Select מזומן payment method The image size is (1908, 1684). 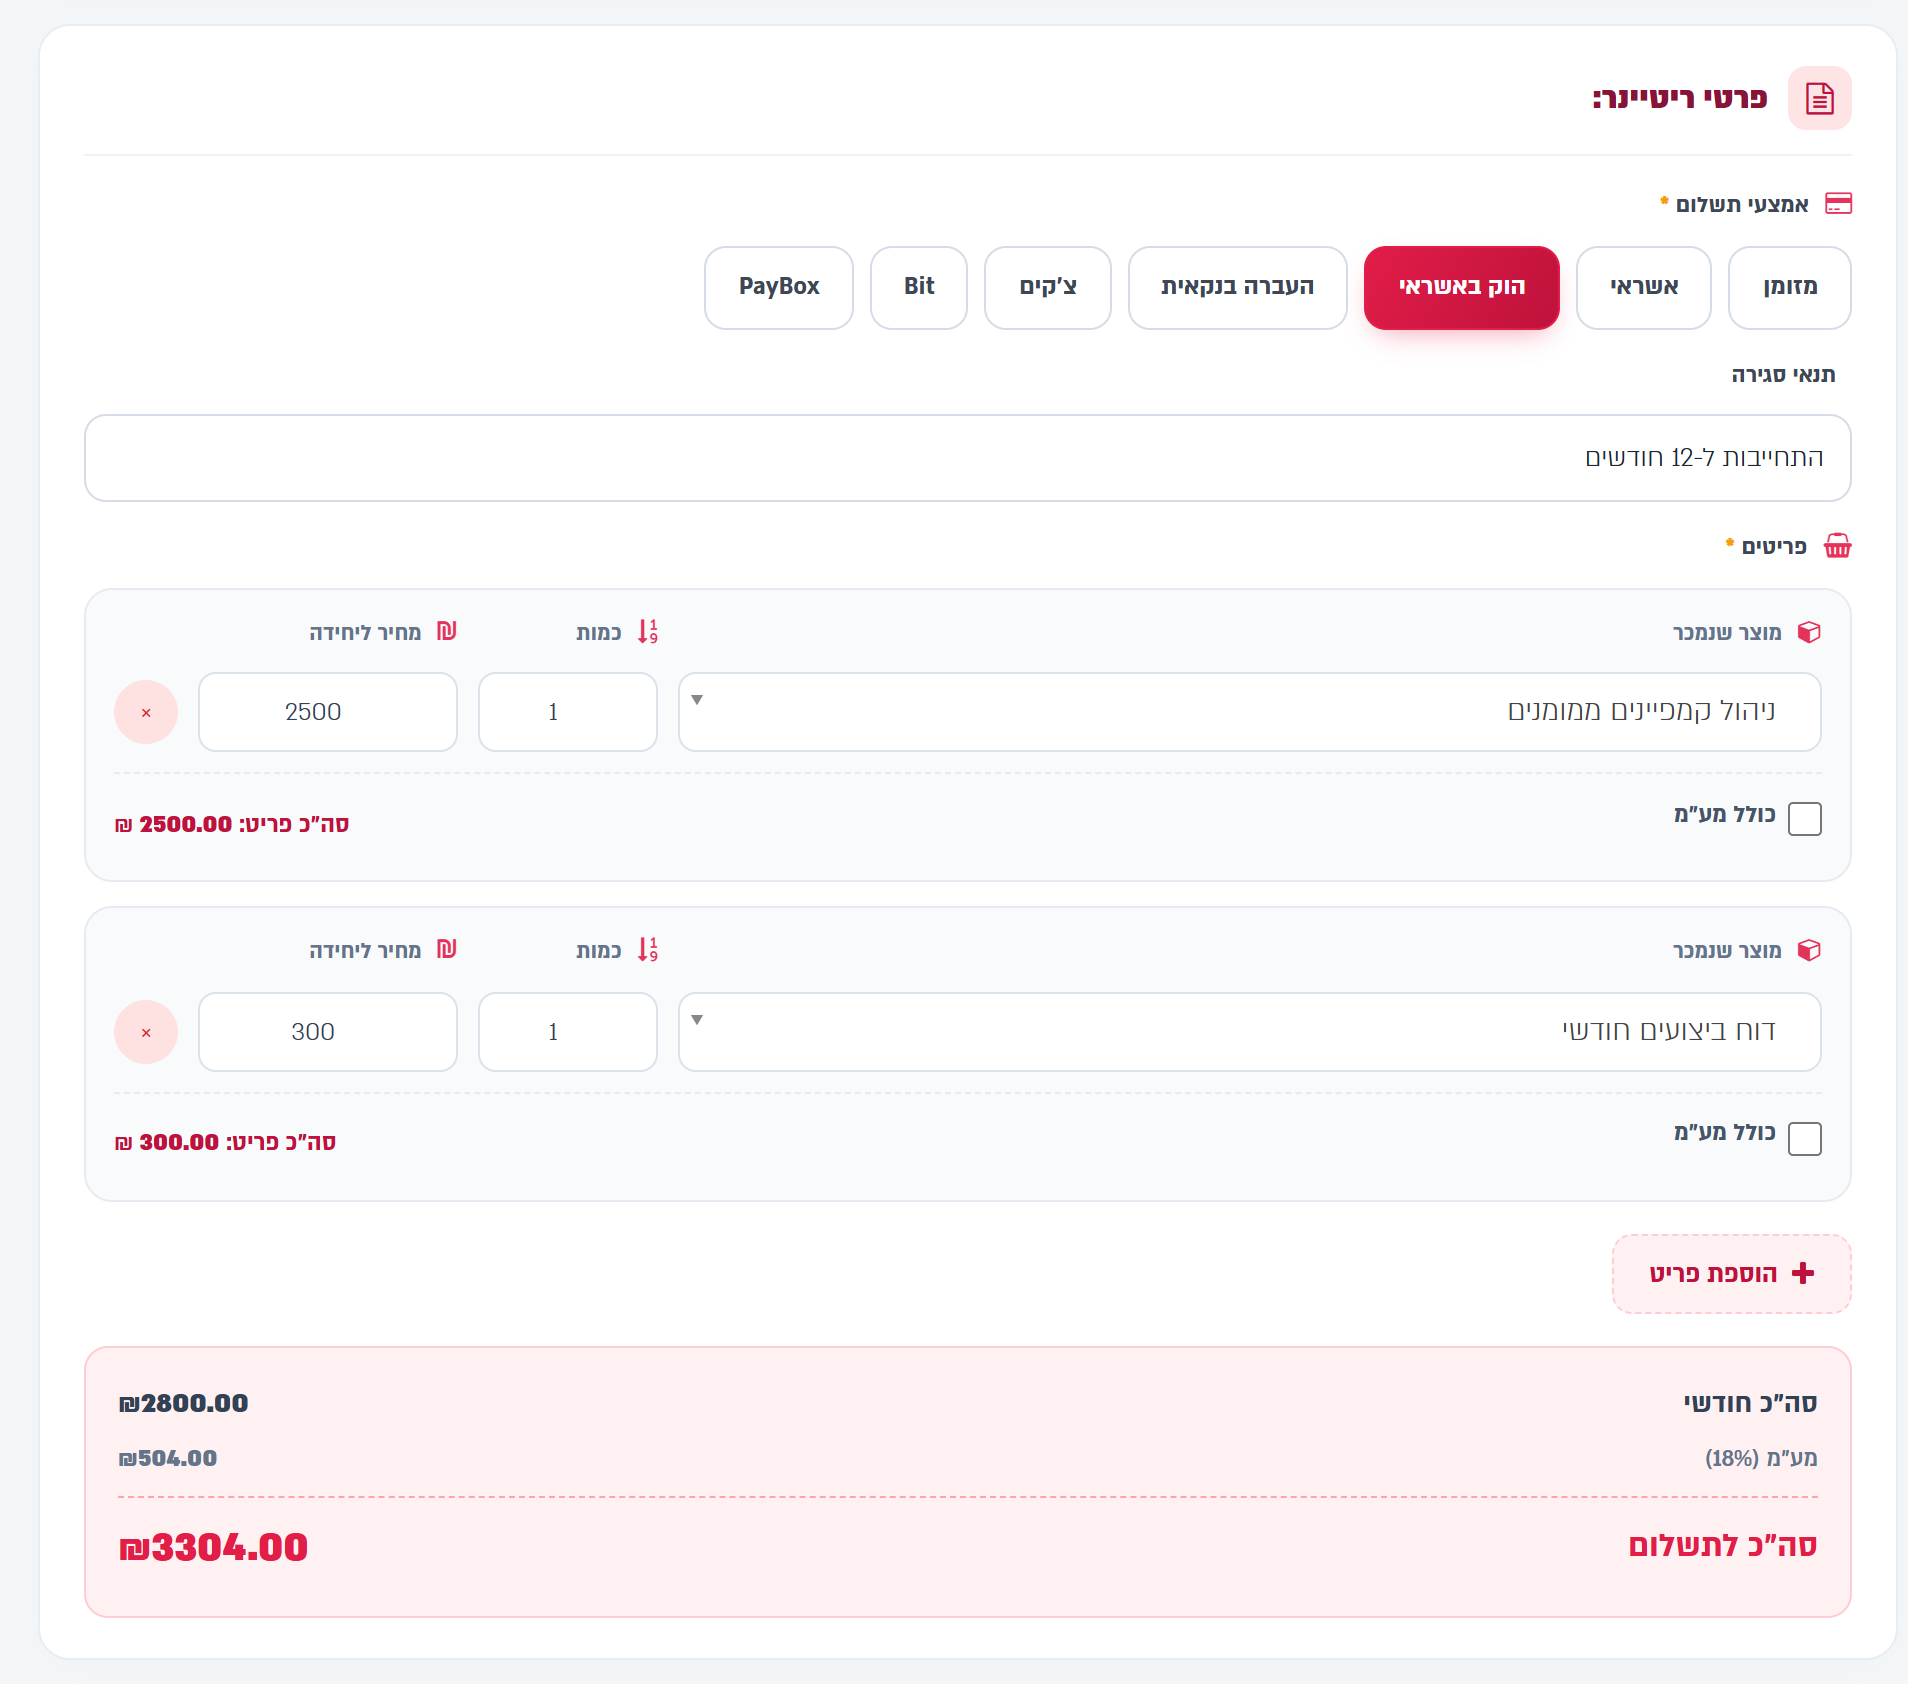pyautogui.click(x=1790, y=288)
